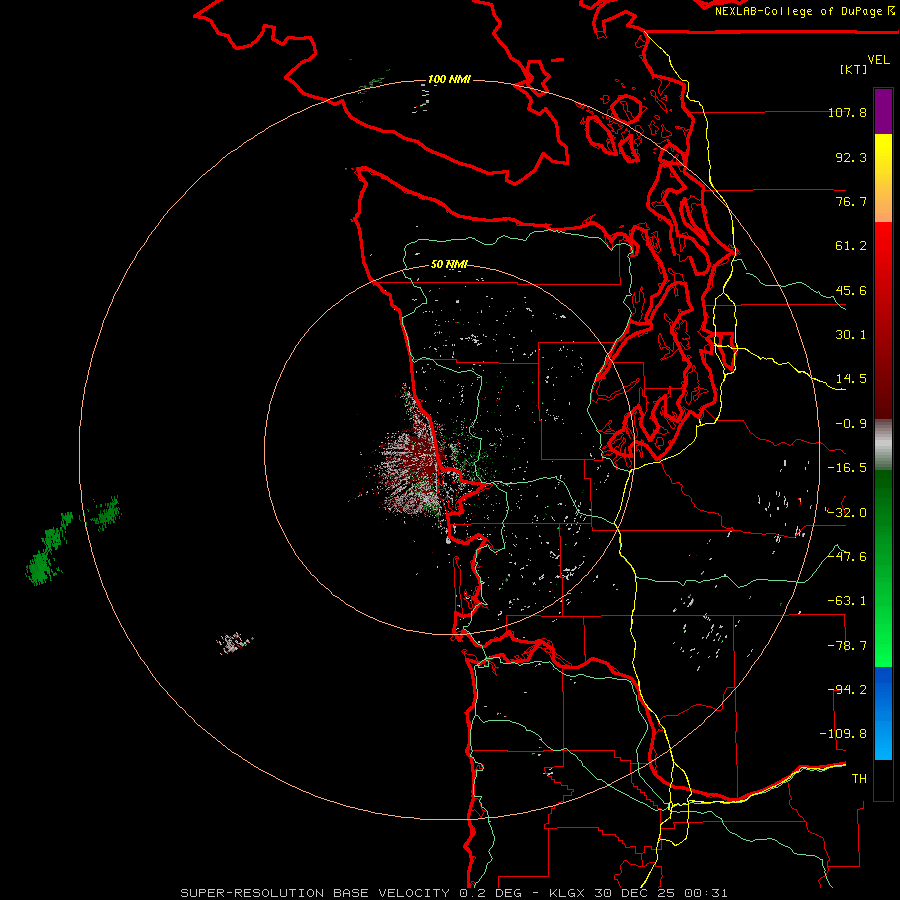
Task: Click the -78.7 legend value
Action: [x=847, y=646]
